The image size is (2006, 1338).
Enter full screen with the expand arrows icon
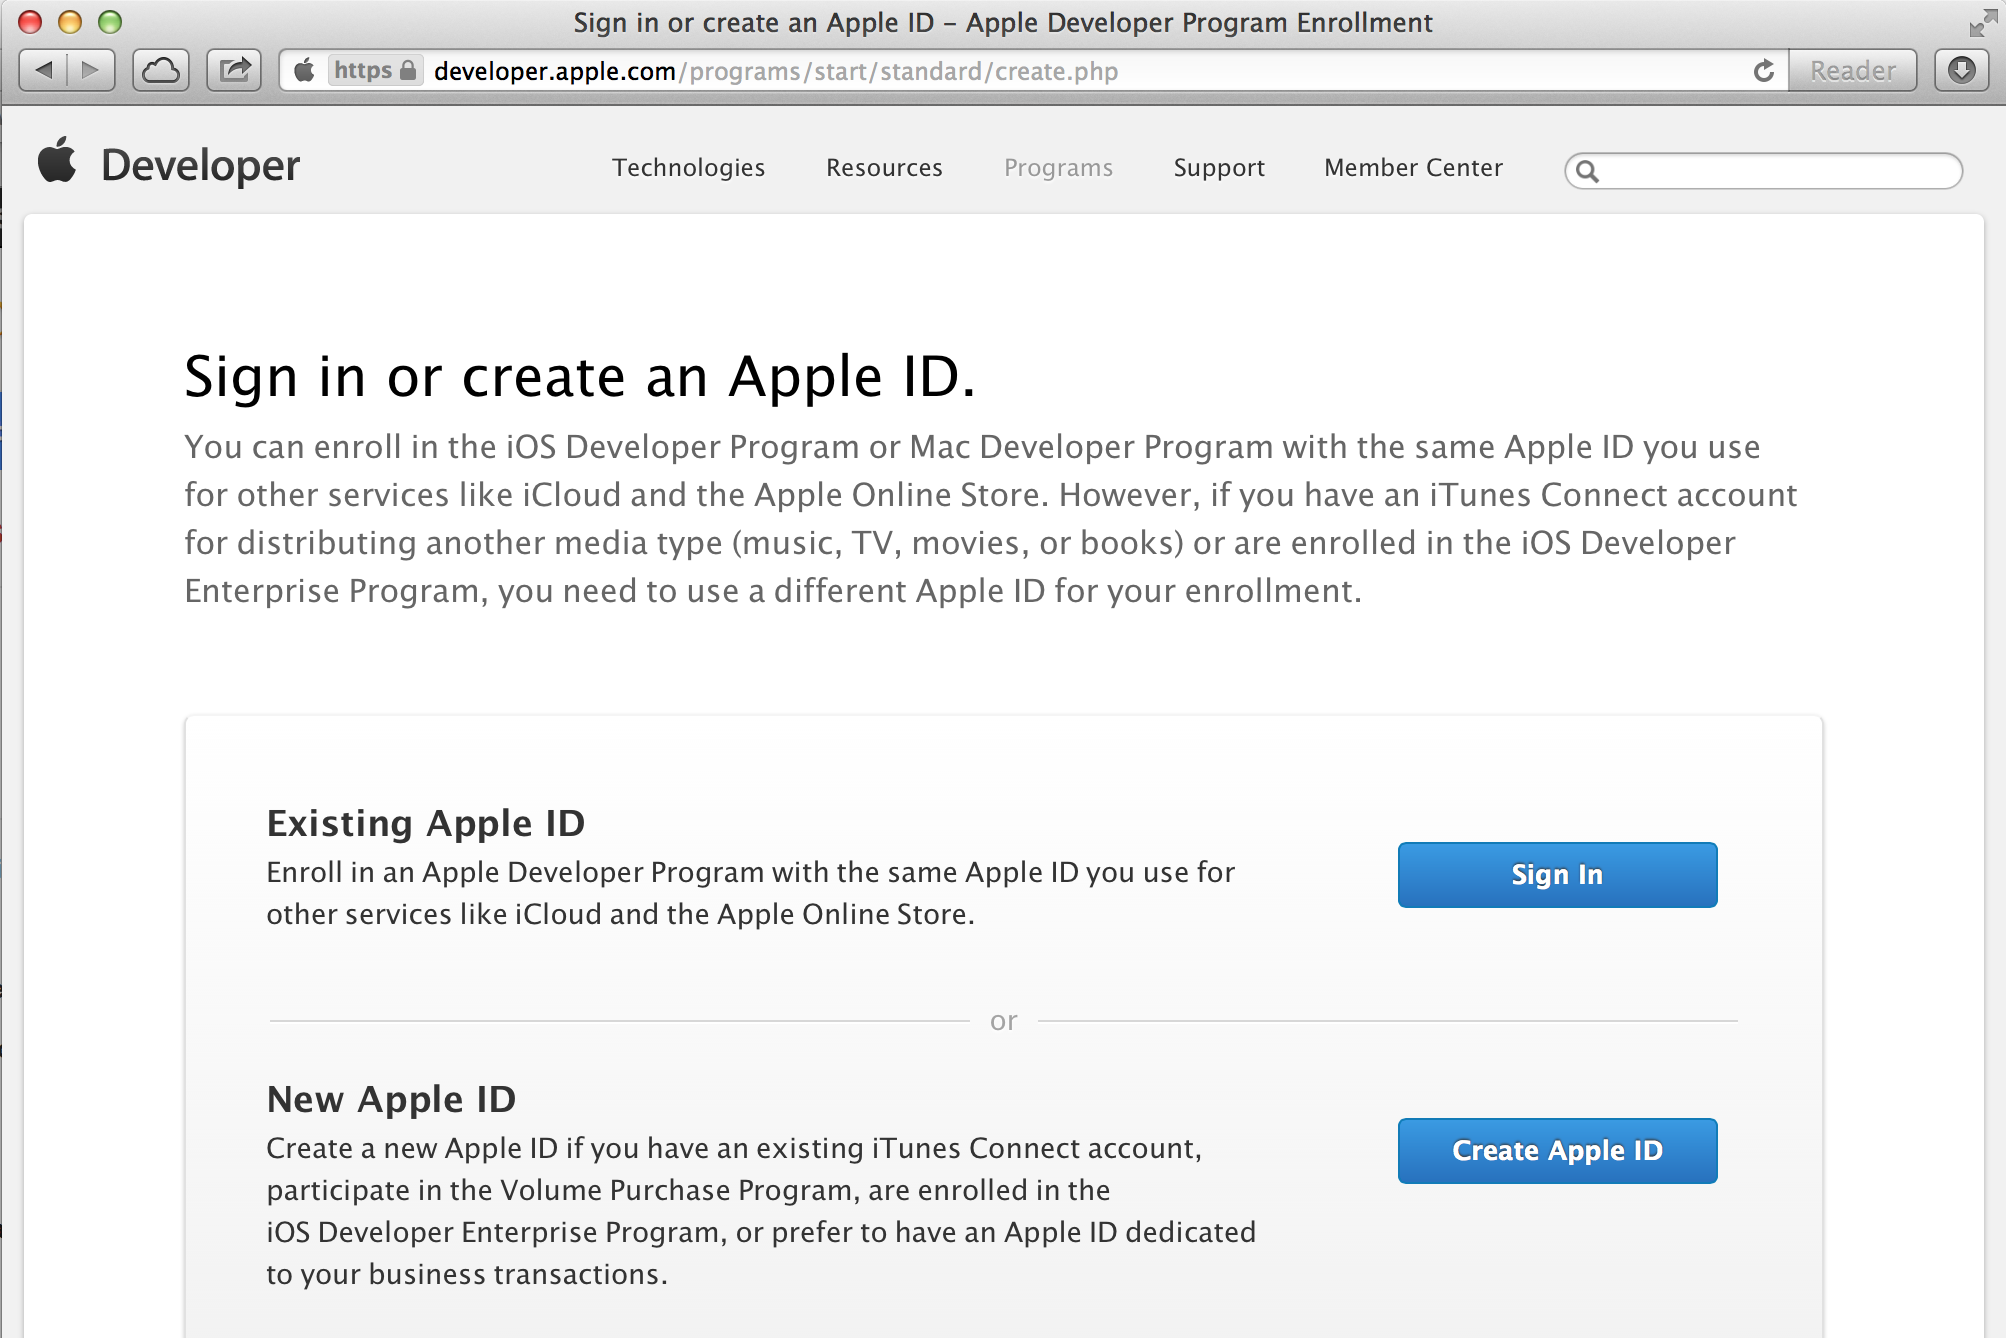tap(1982, 23)
